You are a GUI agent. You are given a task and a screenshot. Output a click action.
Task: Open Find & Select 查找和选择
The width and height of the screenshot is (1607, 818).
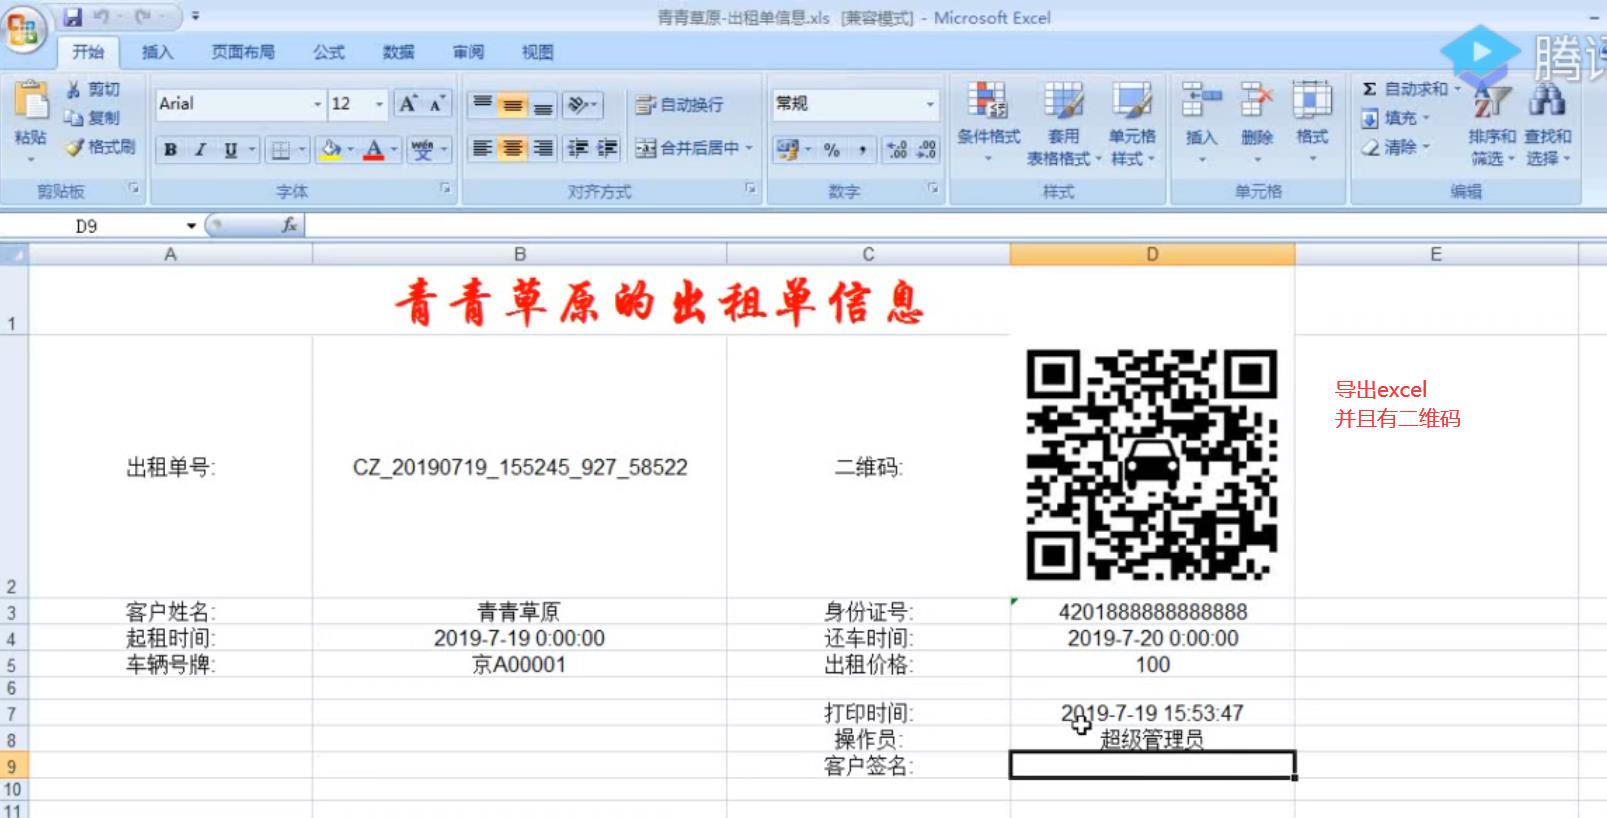tap(1547, 124)
